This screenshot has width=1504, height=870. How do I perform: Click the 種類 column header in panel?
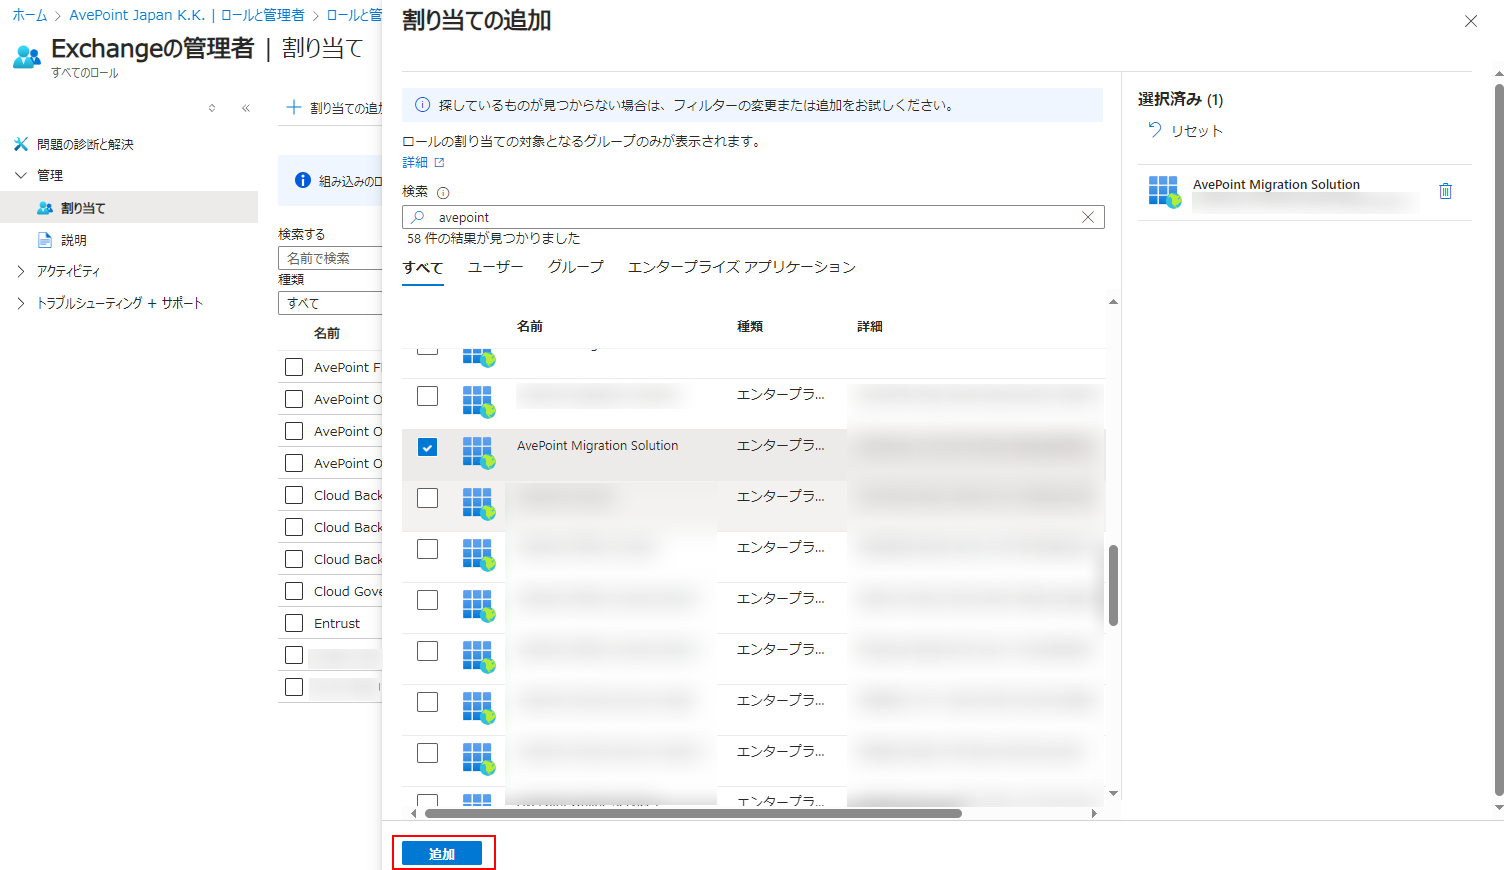point(750,327)
